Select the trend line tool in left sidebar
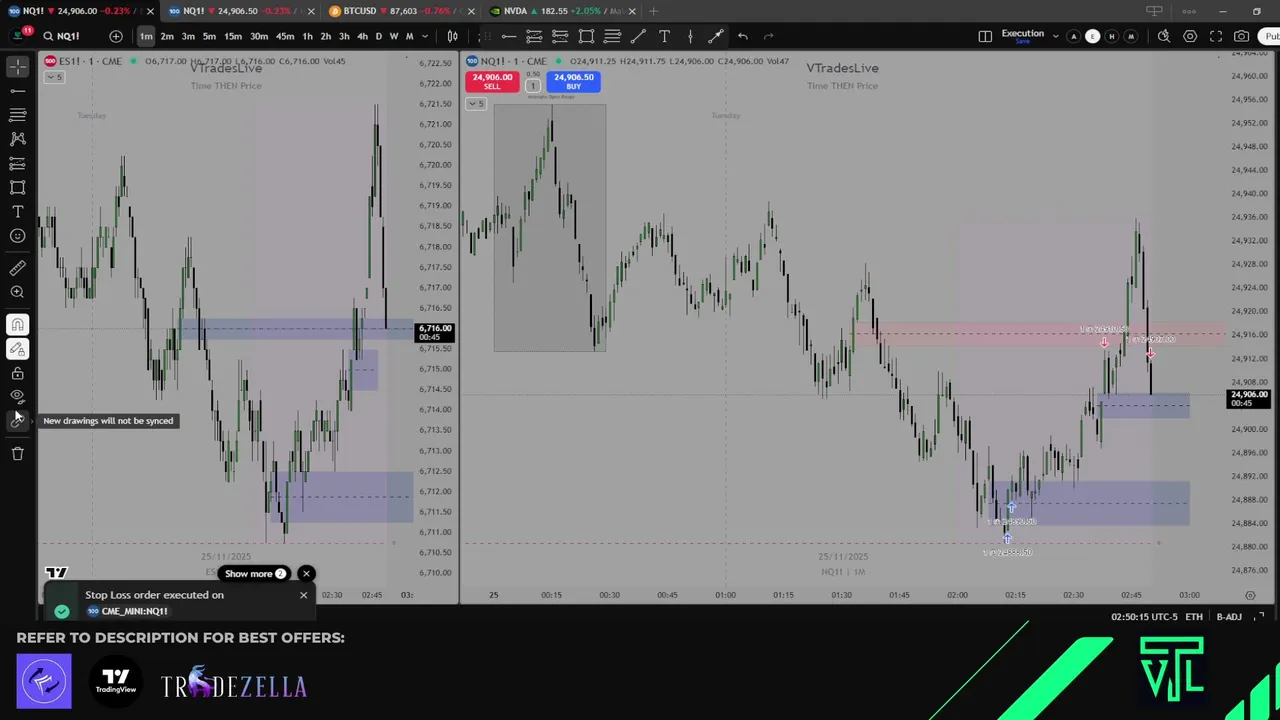This screenshot has width=1280, height=720. click(x=18, y=91)
